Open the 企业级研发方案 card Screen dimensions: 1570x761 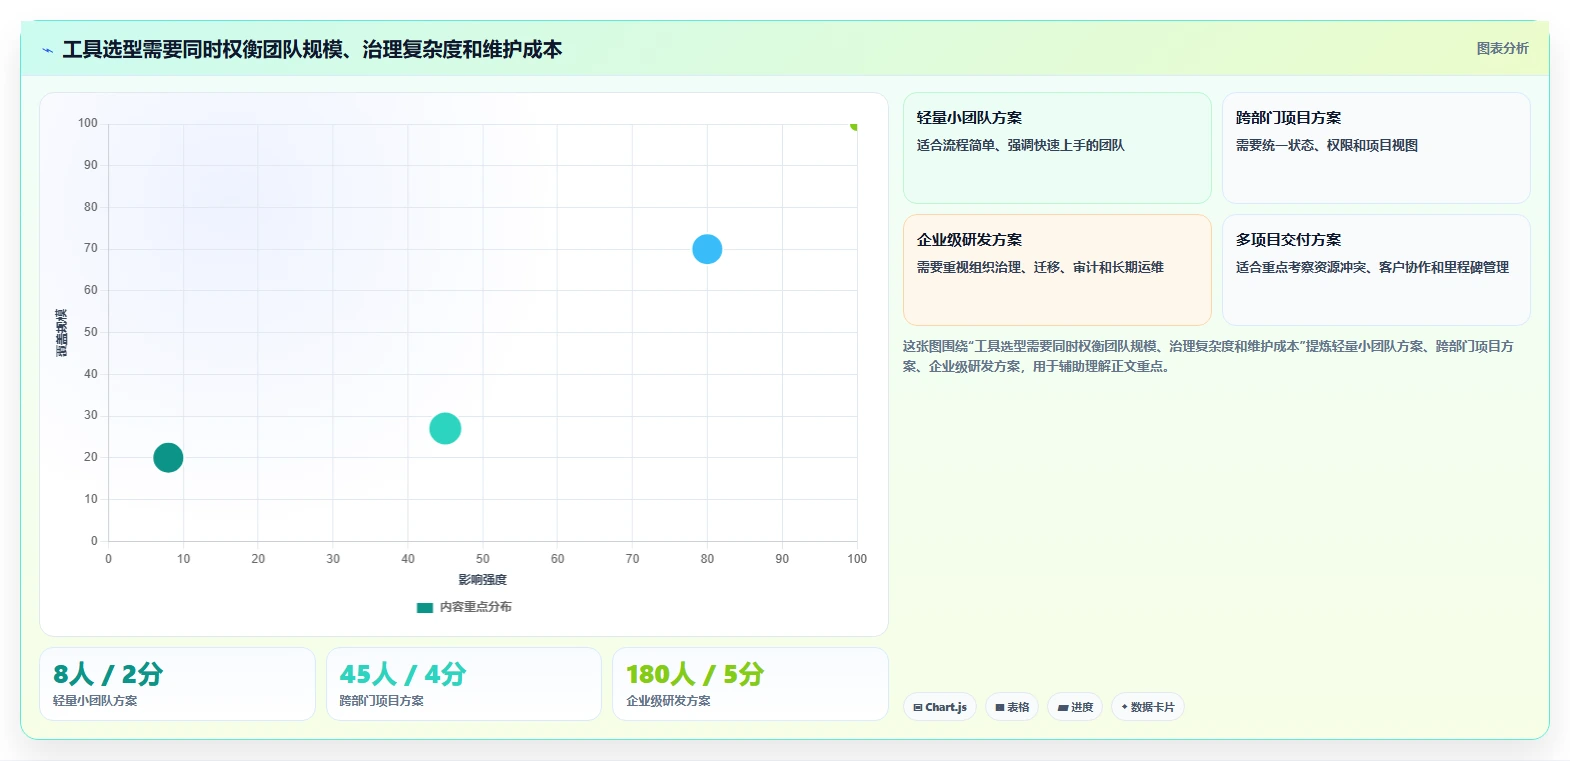1057,270
